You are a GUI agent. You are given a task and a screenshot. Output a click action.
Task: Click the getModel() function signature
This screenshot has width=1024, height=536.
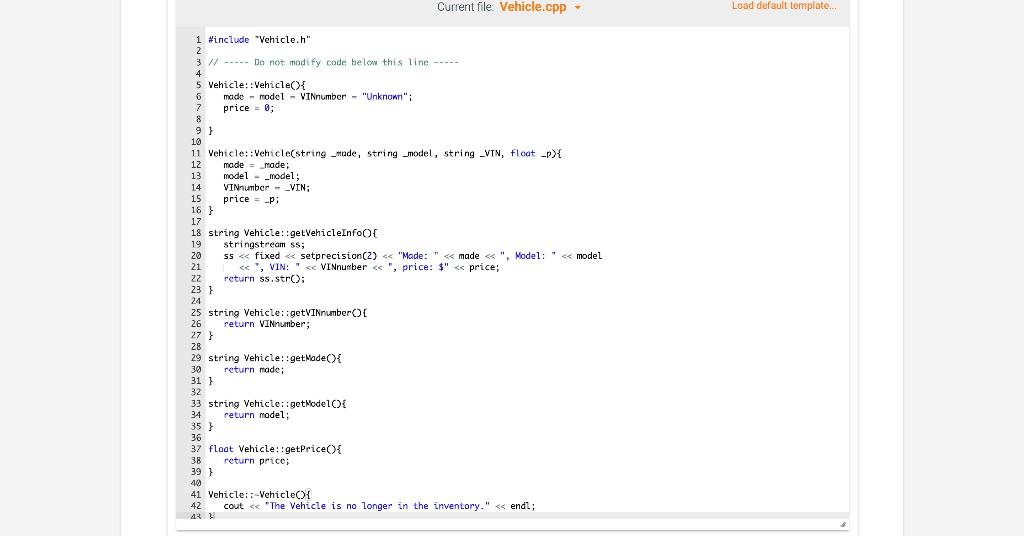pyautogui.click(x=277, y=404)
